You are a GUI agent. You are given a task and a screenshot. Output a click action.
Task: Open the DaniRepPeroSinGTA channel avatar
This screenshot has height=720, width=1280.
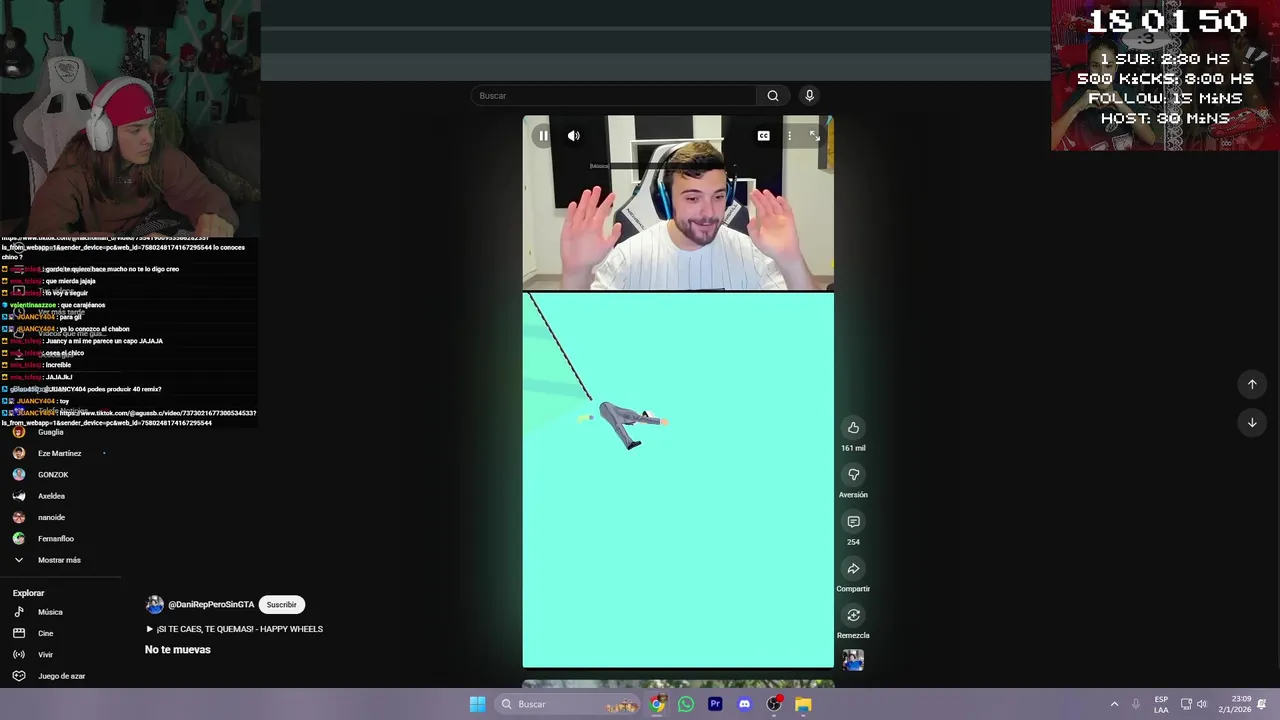pyautogui.click(x=154, y=605)
